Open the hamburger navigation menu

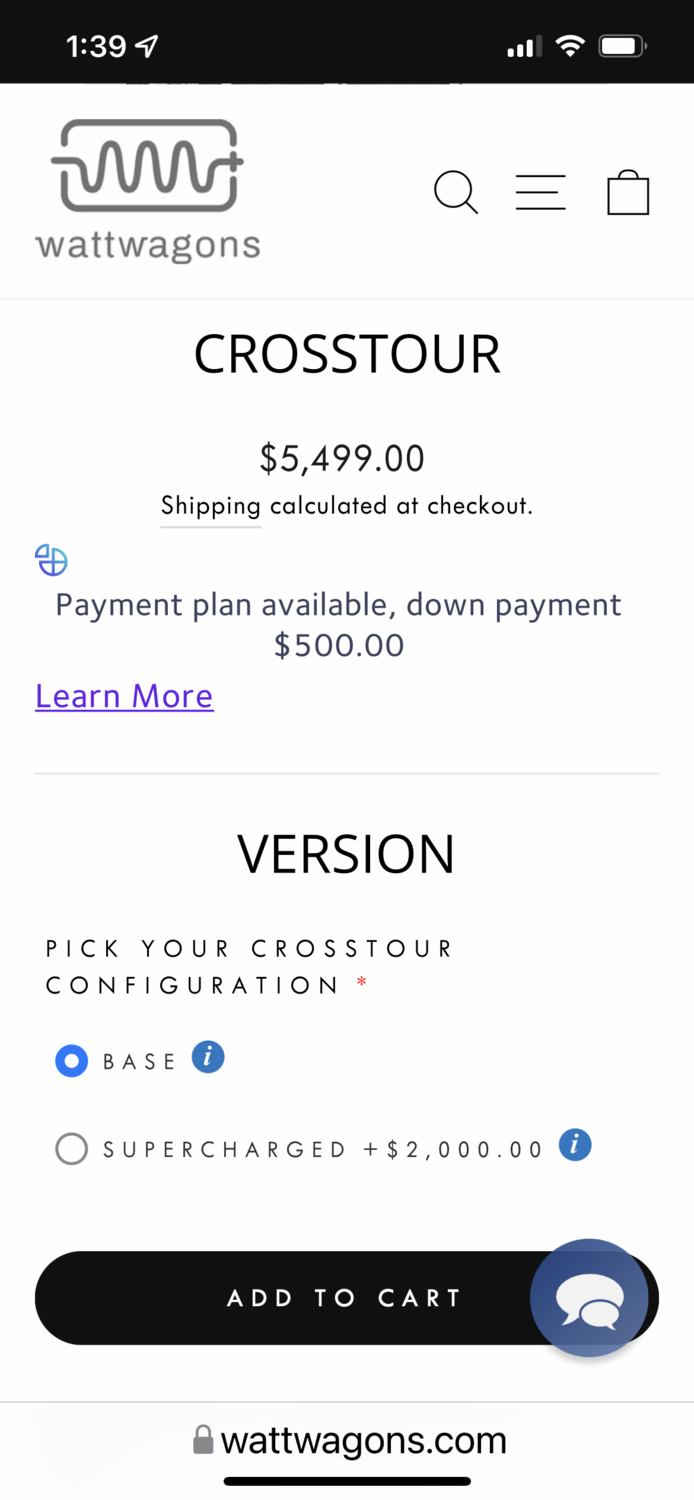(540, 192)
